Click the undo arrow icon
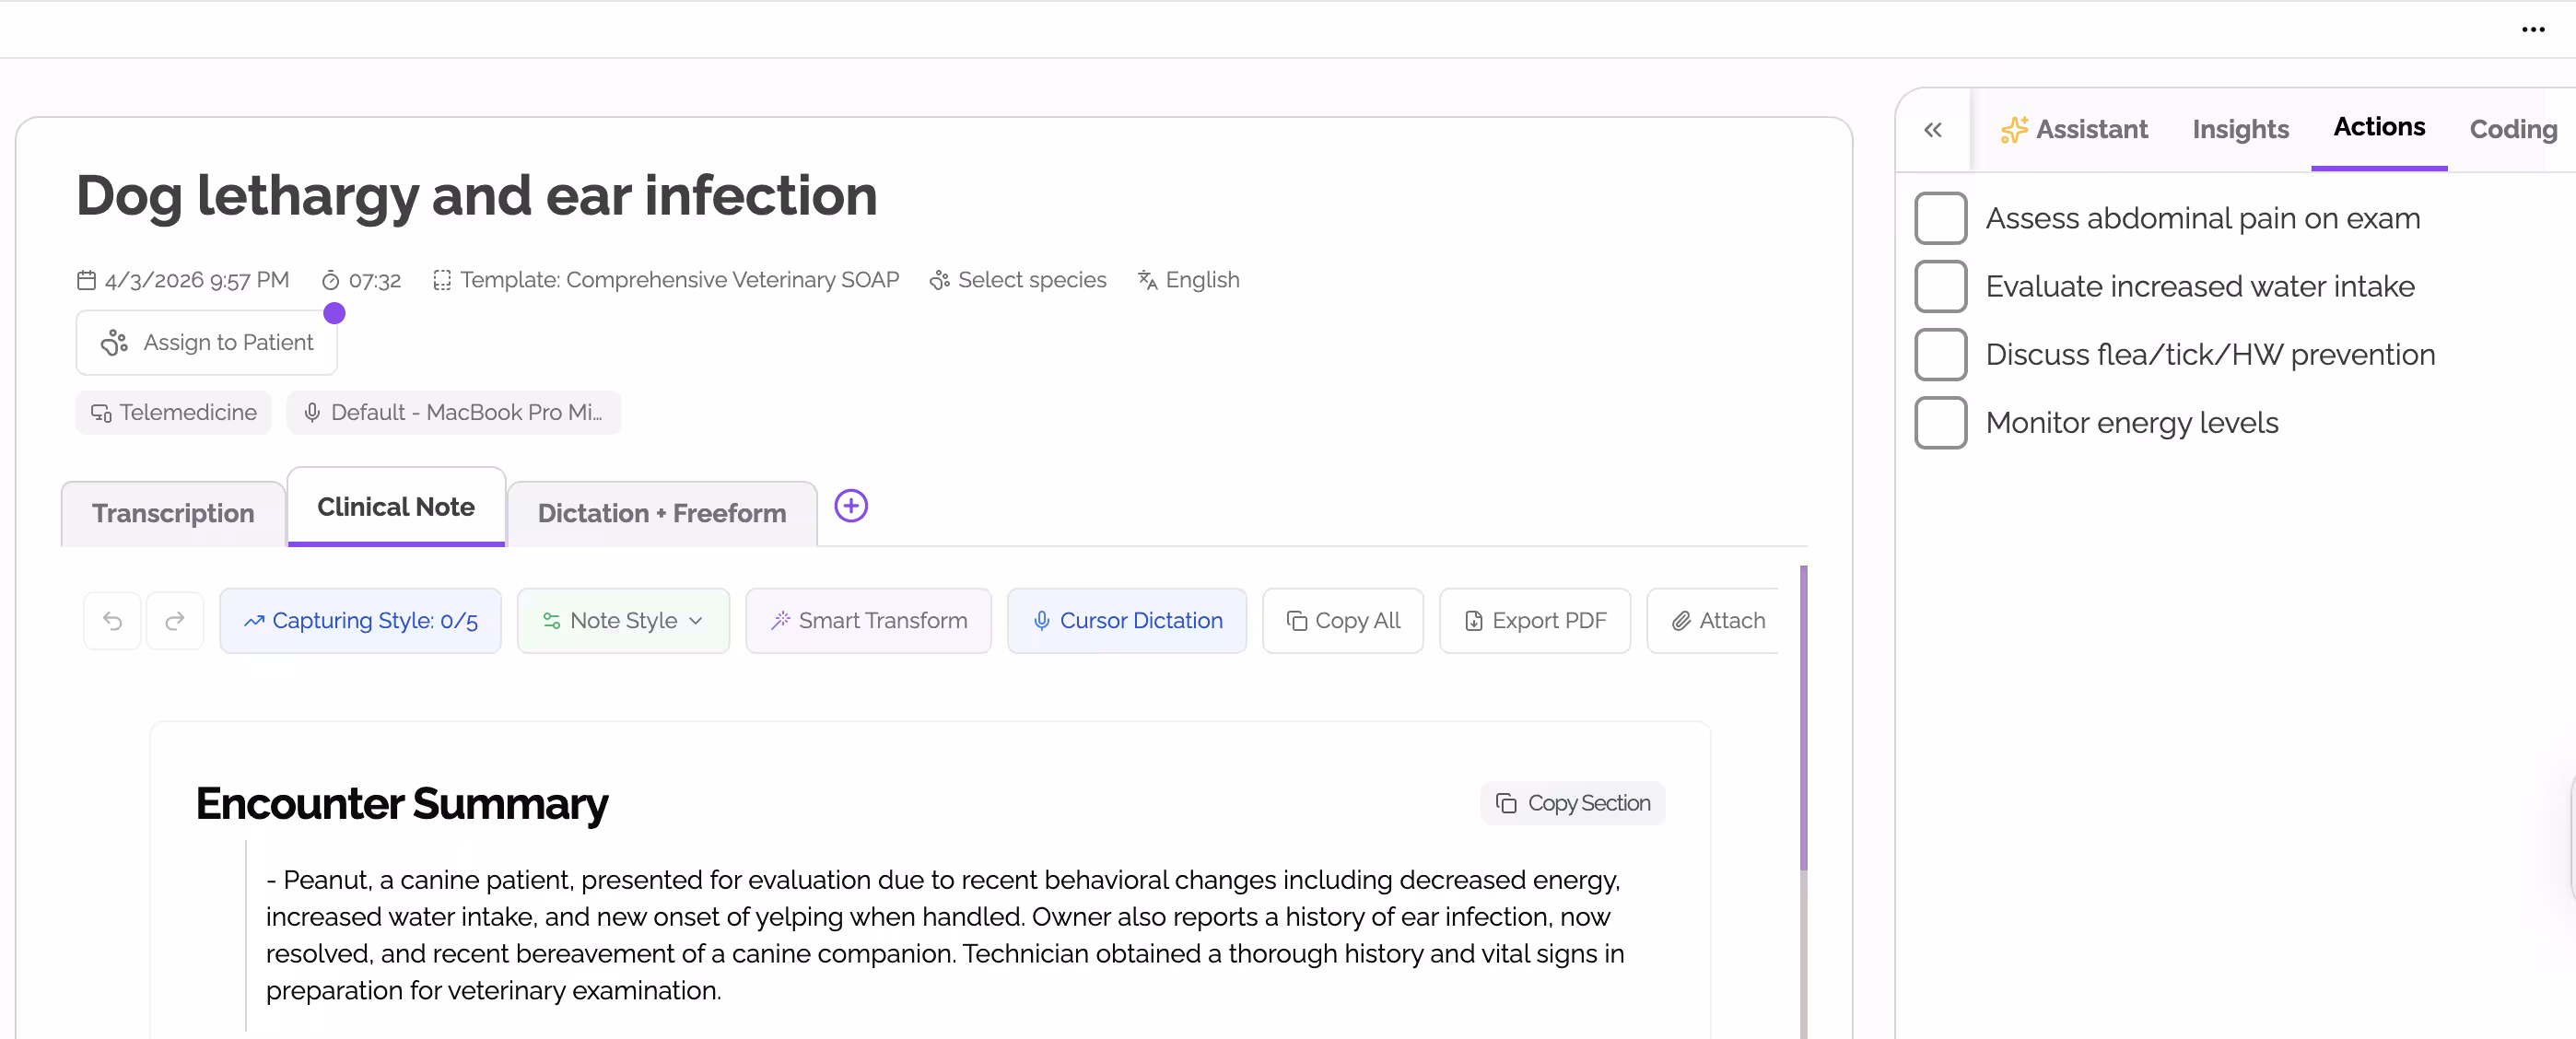The image size is (2576, 1039). [x=112, y=621]
